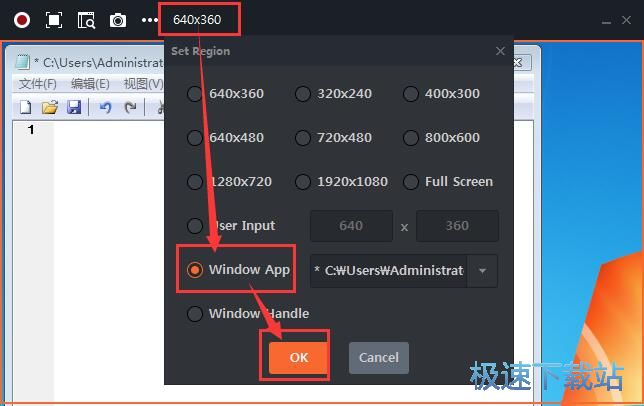This screenshot has width=644, height=406.
Task: Close the Set Region dialog
Action: point(500,51)
